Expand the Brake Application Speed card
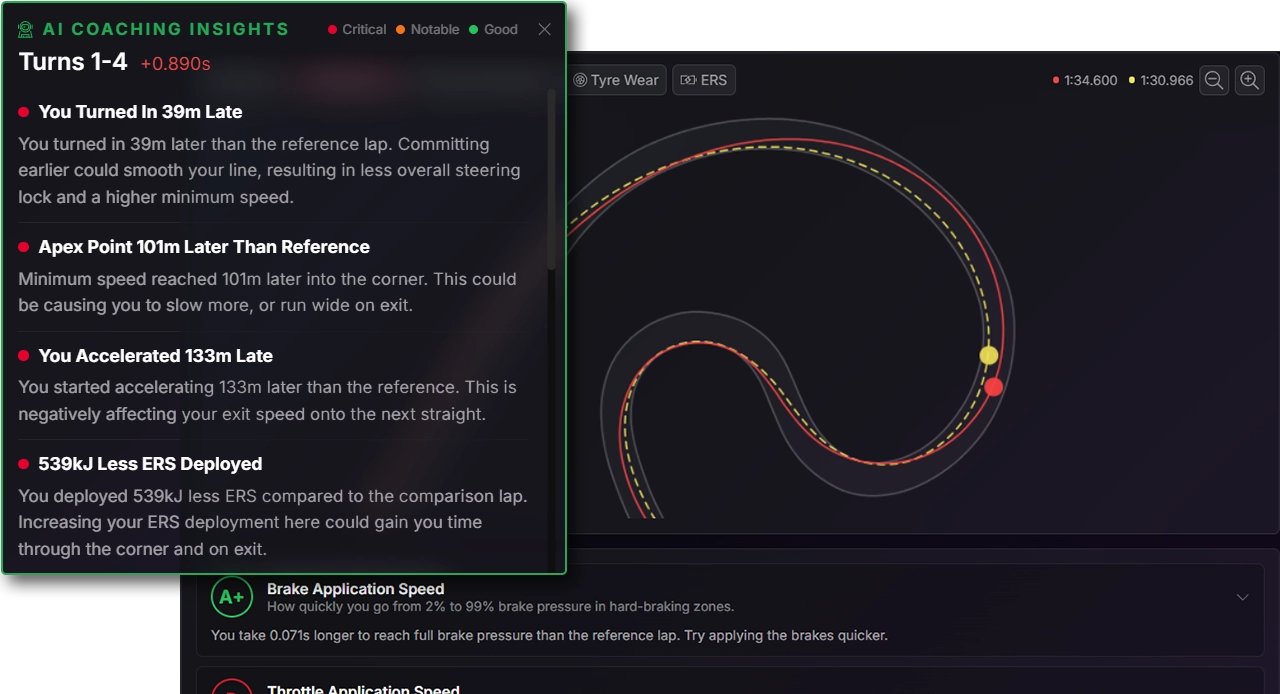 (1242, 597)
